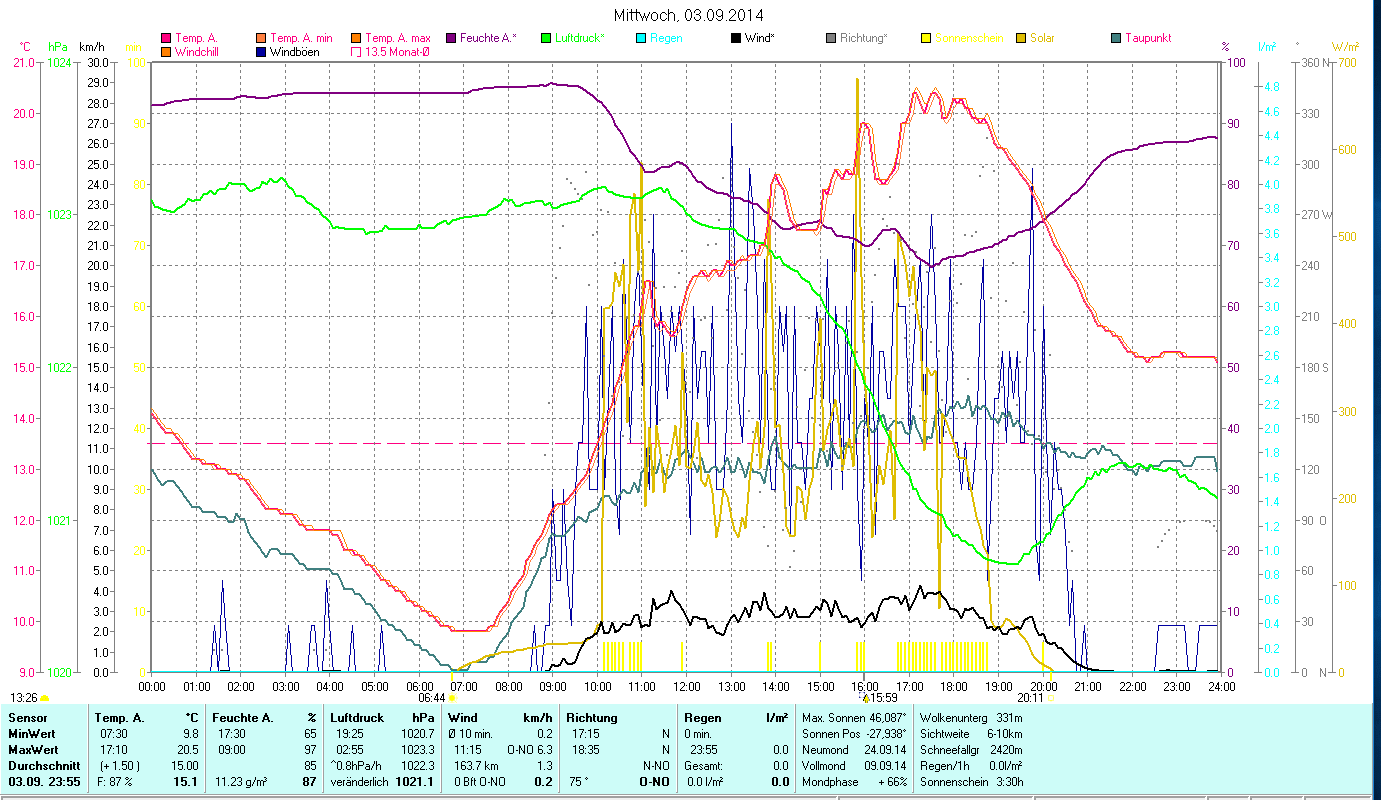The image size is (1381, 800).
Task: Click the Temp. A. max legend swatch
Action: click(357, 38)
